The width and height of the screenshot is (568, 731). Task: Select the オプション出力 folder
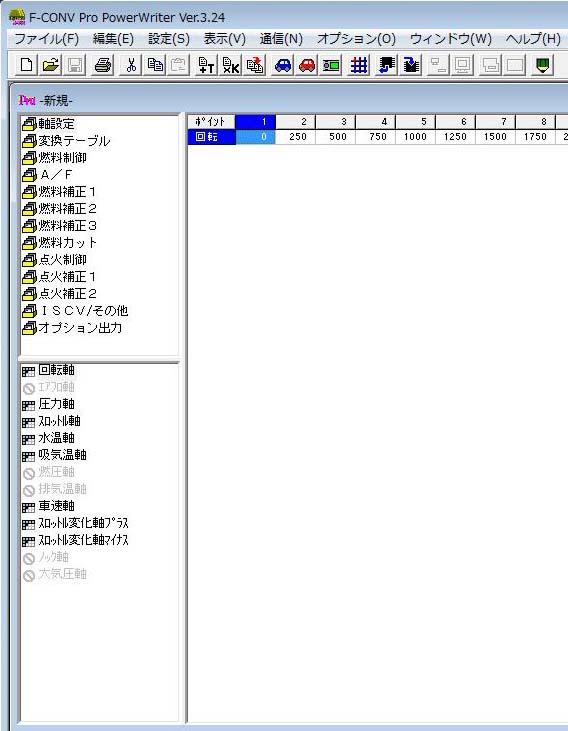[72, 328]
